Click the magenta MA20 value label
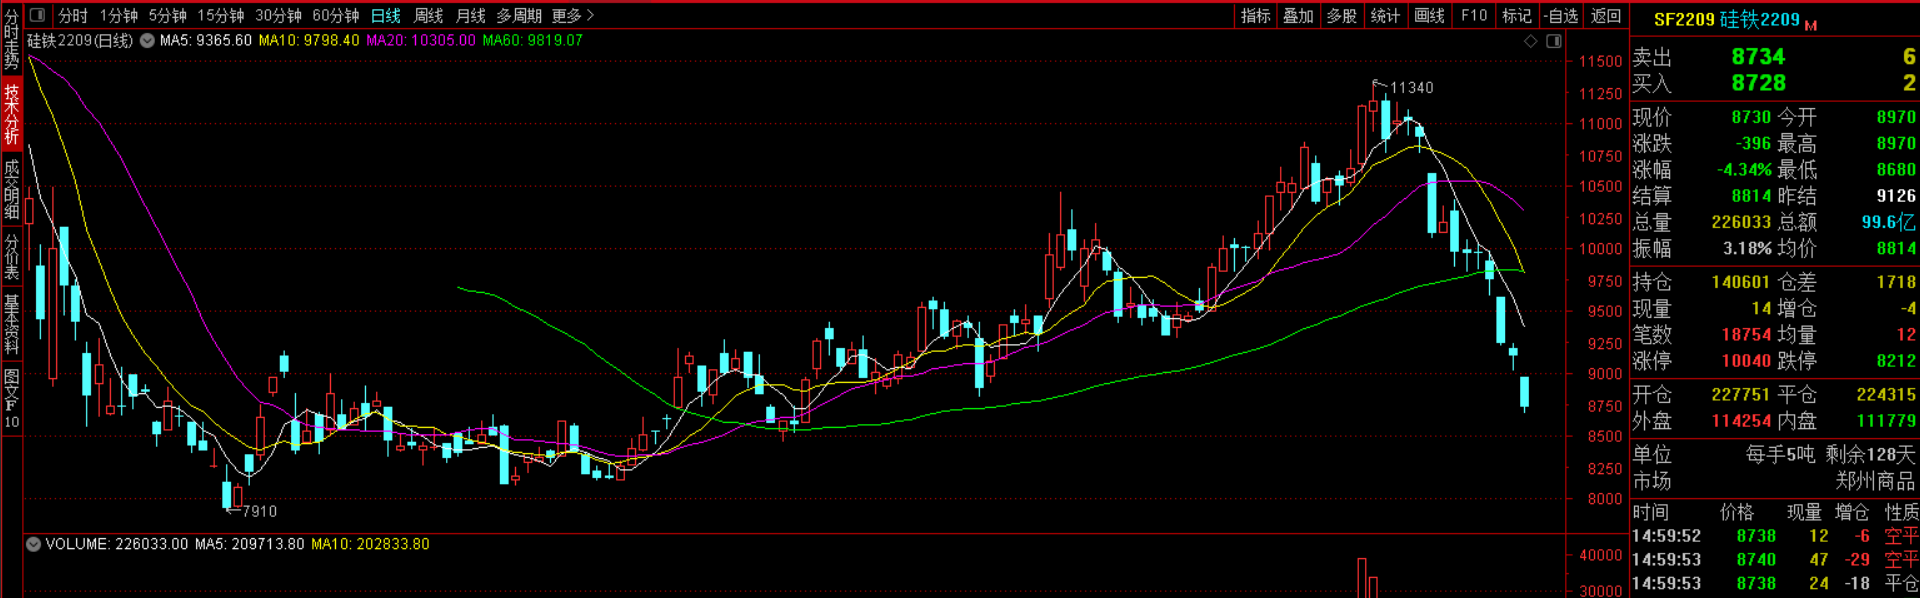 point(421,41)
